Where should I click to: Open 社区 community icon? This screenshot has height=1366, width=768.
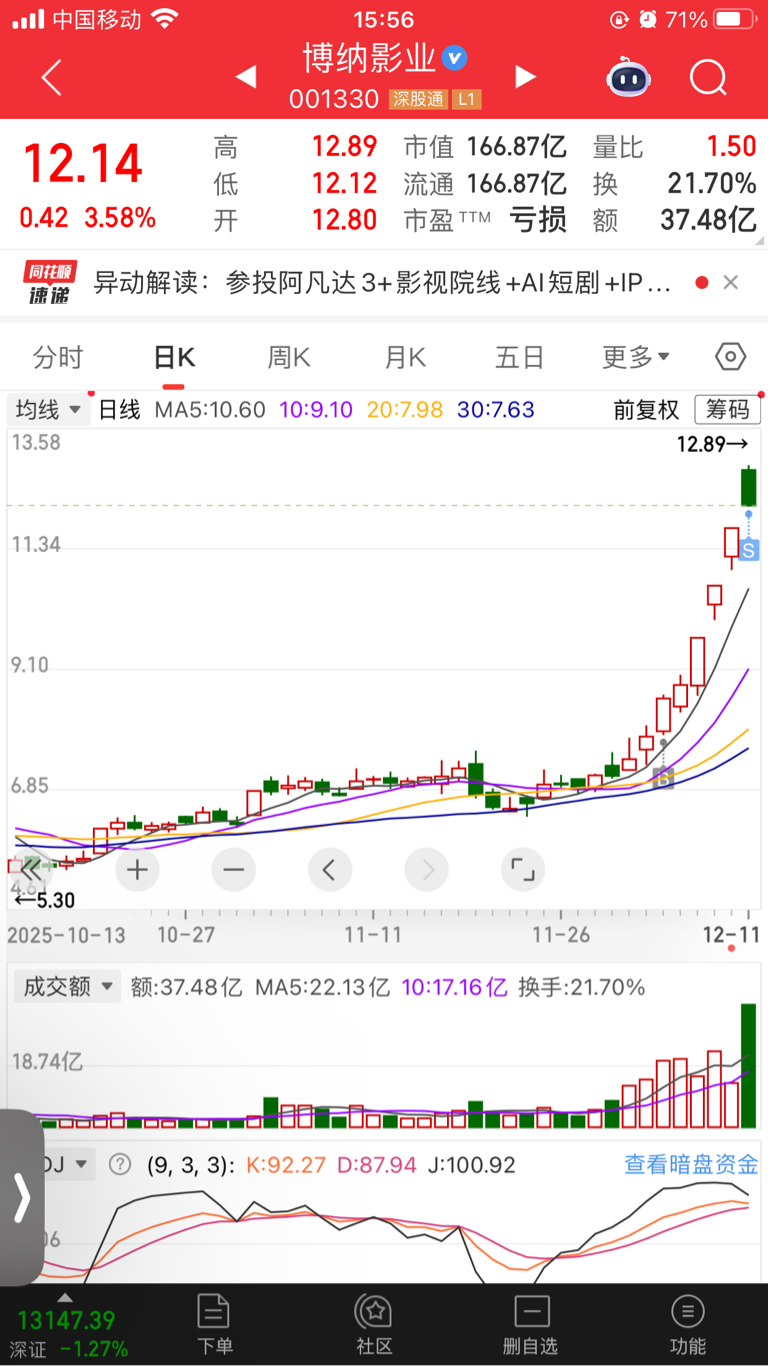(374, 1324)
